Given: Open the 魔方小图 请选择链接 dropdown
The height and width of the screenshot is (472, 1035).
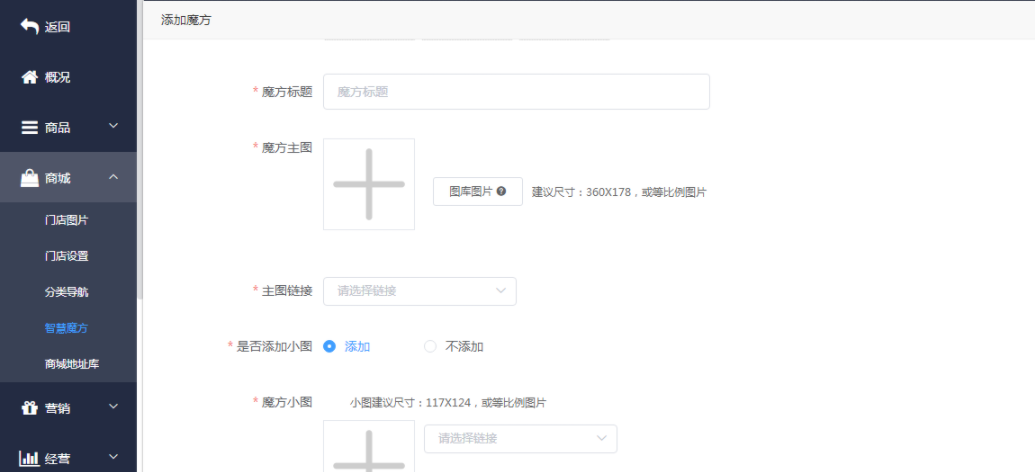Looking at the screenshot, I should point(520,438).
